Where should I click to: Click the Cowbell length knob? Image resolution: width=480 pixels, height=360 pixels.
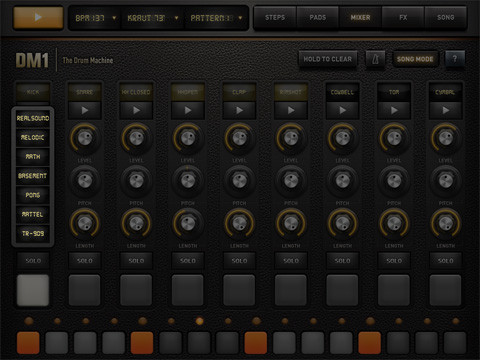point(343,223)
